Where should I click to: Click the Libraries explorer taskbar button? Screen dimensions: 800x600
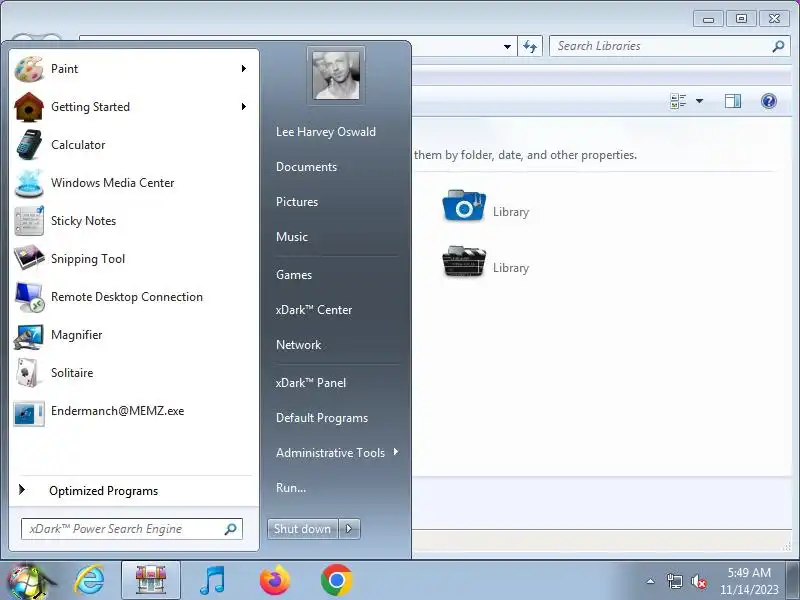(151, 581)
